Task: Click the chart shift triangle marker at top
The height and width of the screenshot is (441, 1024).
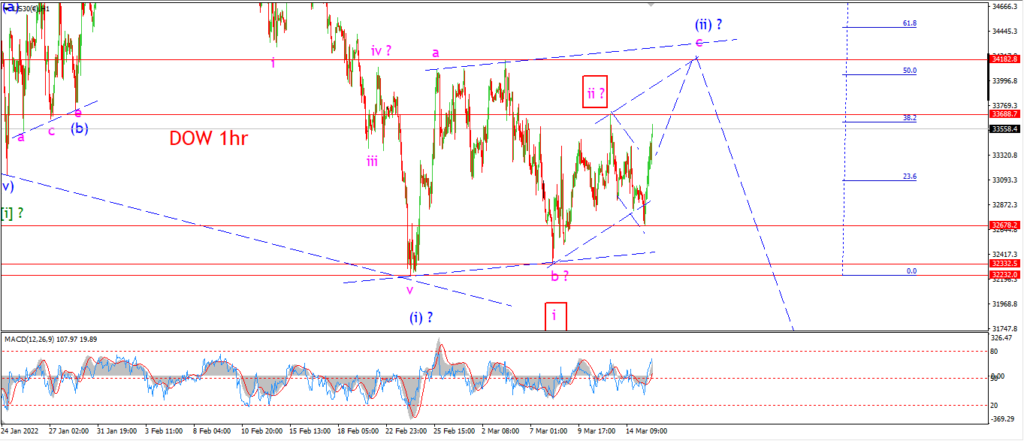Action: tap(650, 5)
